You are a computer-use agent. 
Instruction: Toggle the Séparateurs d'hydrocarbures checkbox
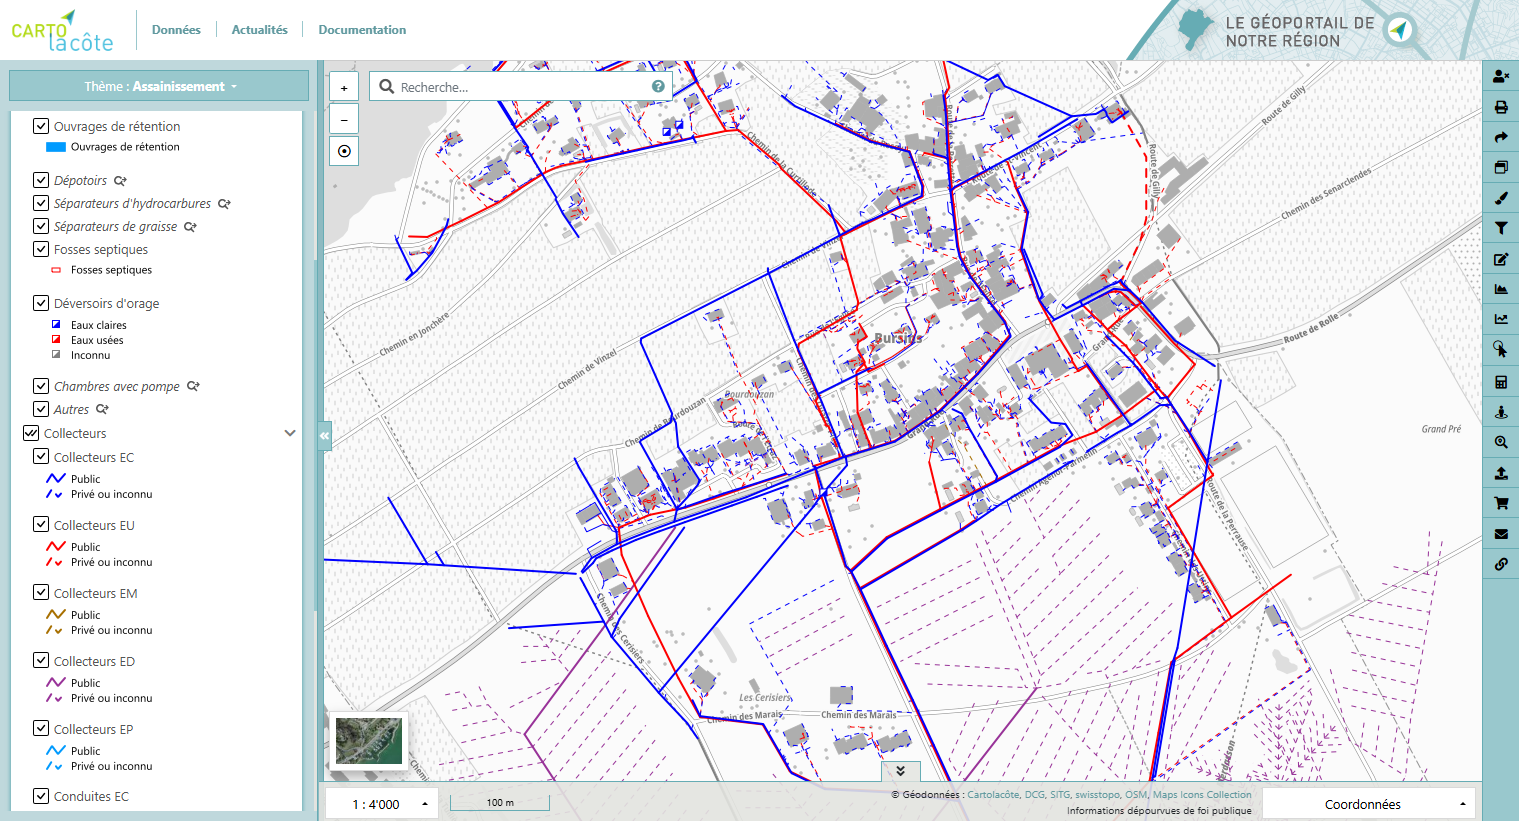[x=41, y=203]
